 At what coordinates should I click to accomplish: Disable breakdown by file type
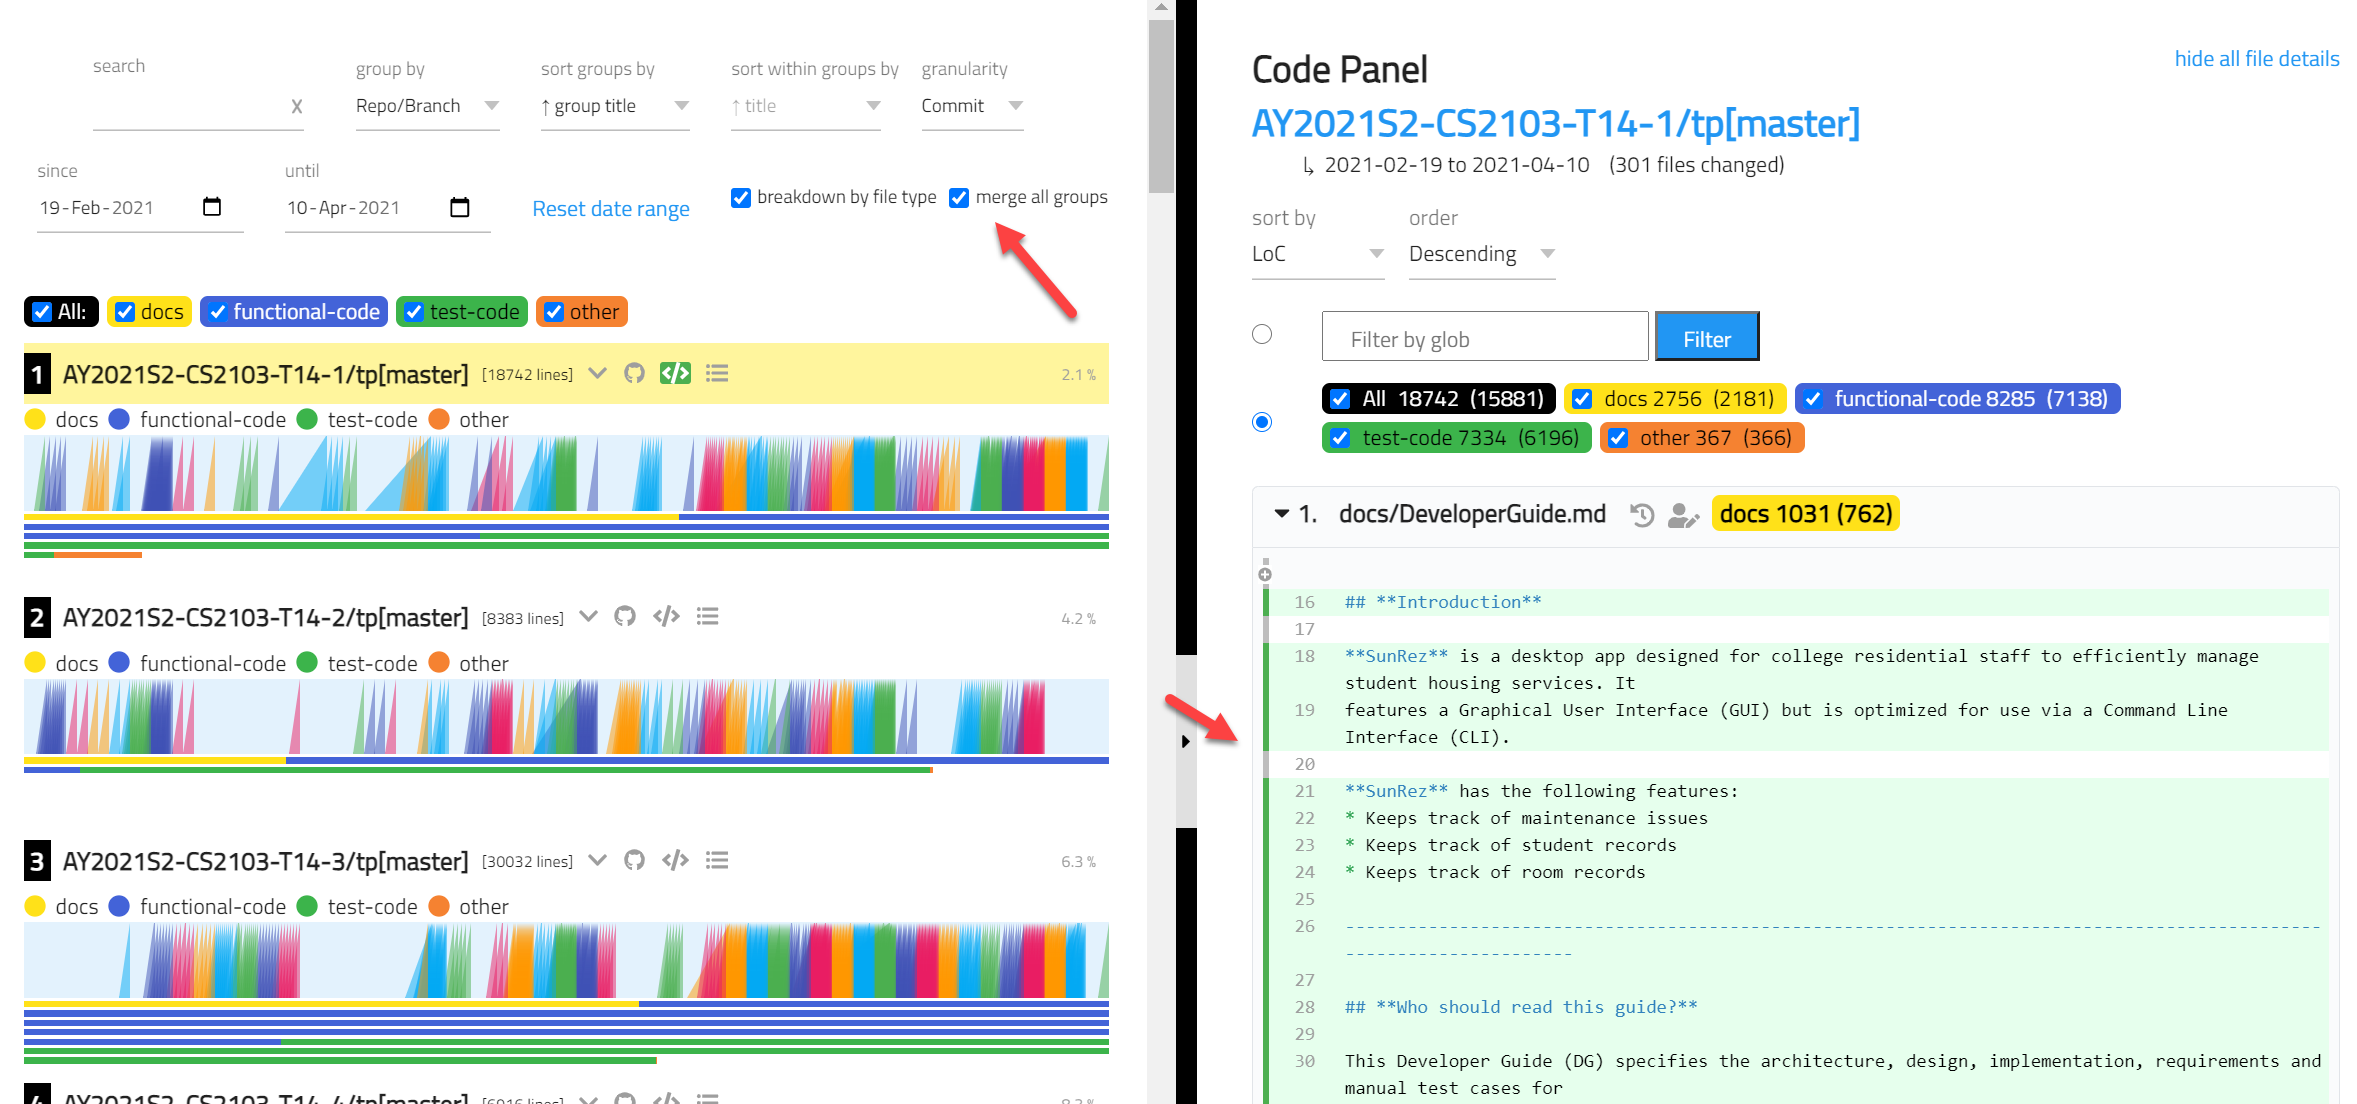point(740,197)
